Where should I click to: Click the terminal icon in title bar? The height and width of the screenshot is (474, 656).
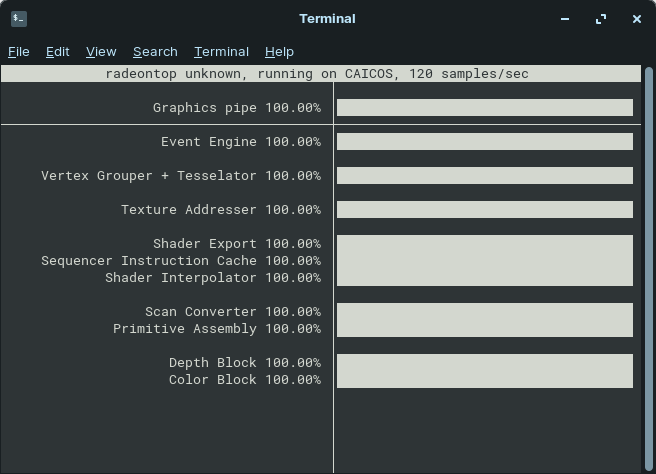pyautogui.click(x=18, y=18)
